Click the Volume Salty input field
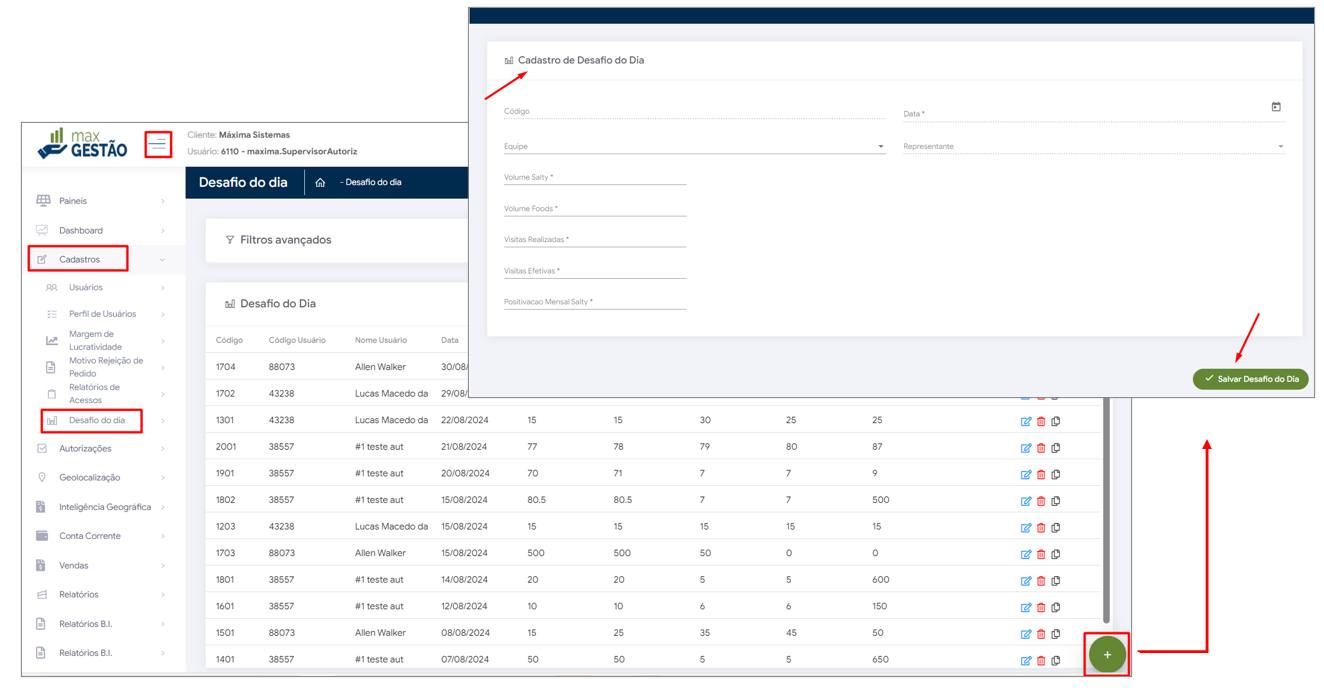This screenshot has height=692, width=1324. (x=594, y=178)
